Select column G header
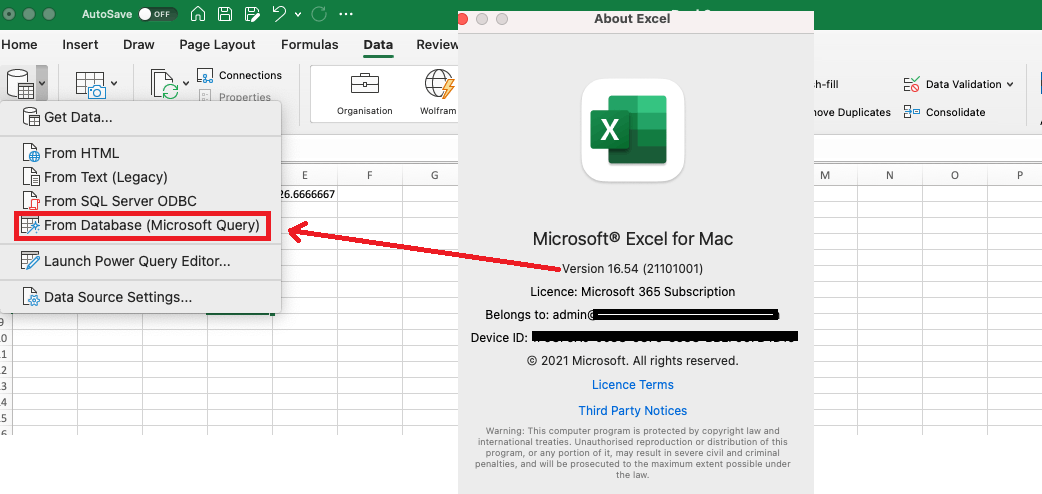 tap(435, 176)
